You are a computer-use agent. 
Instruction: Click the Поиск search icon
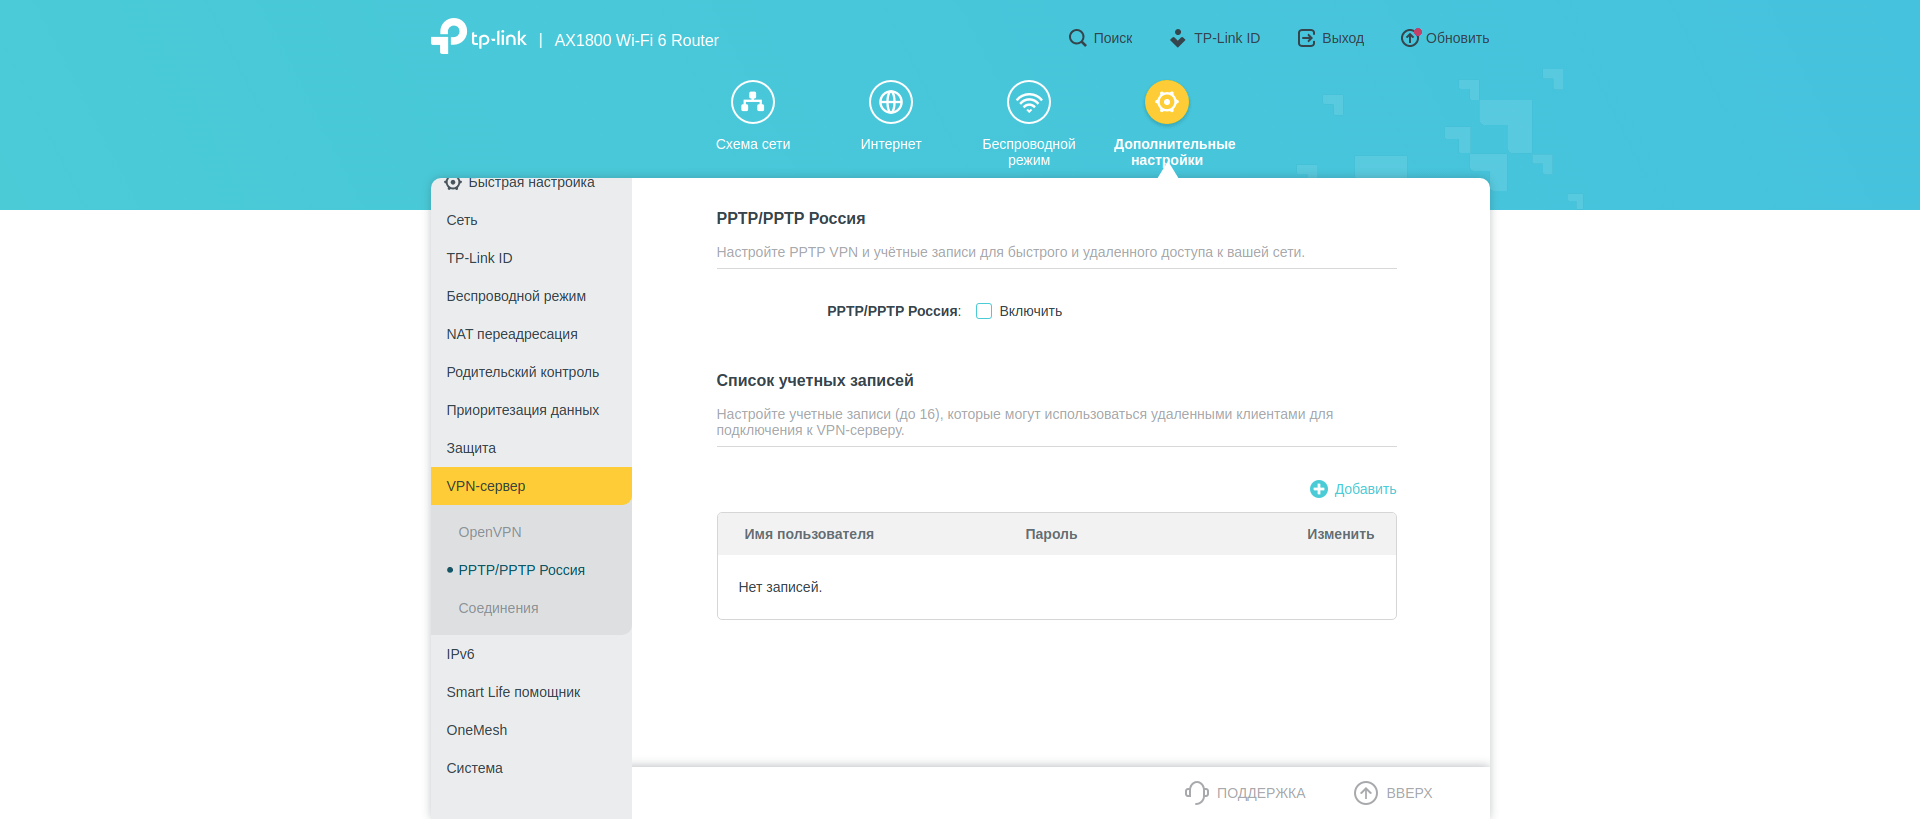click(x=1077, y=38)
